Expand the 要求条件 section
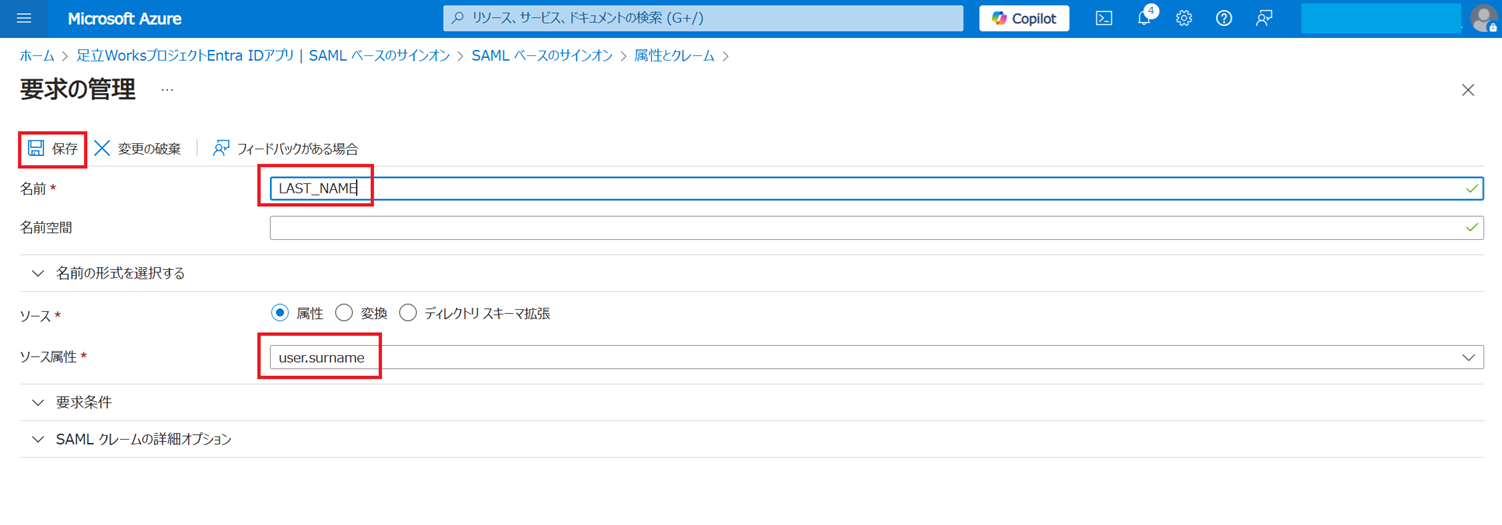The width and height of the screenshot is (1502, 525). coord(83,402)
